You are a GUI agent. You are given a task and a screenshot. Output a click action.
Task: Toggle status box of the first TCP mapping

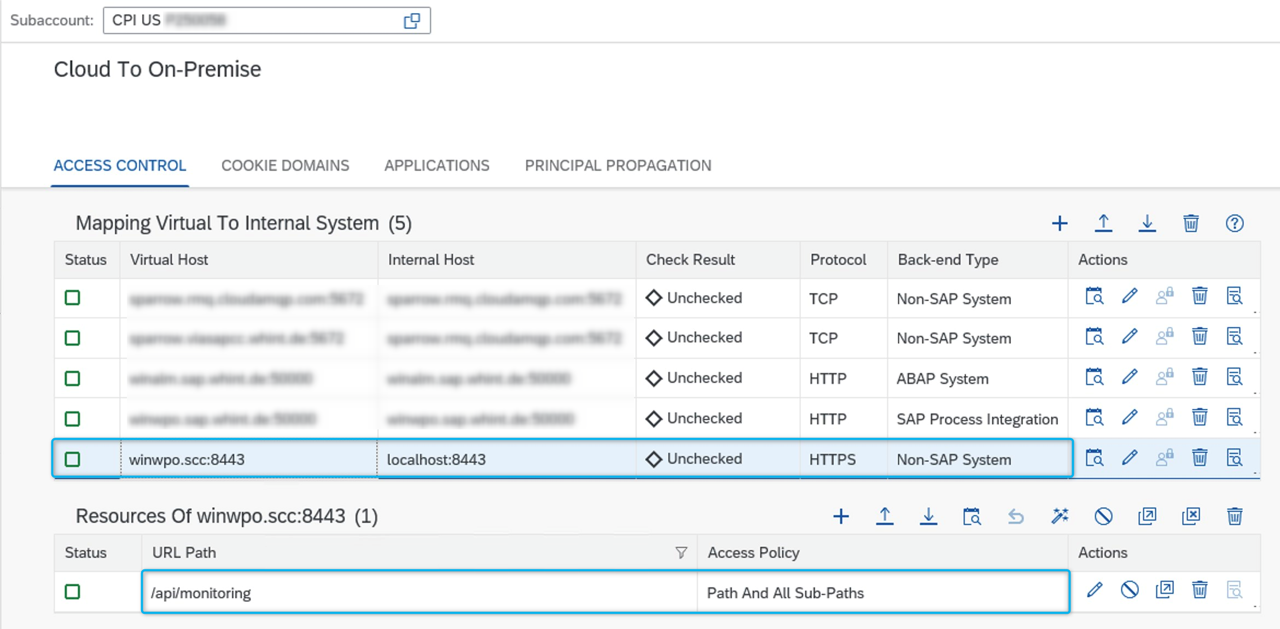click(72, 298)
